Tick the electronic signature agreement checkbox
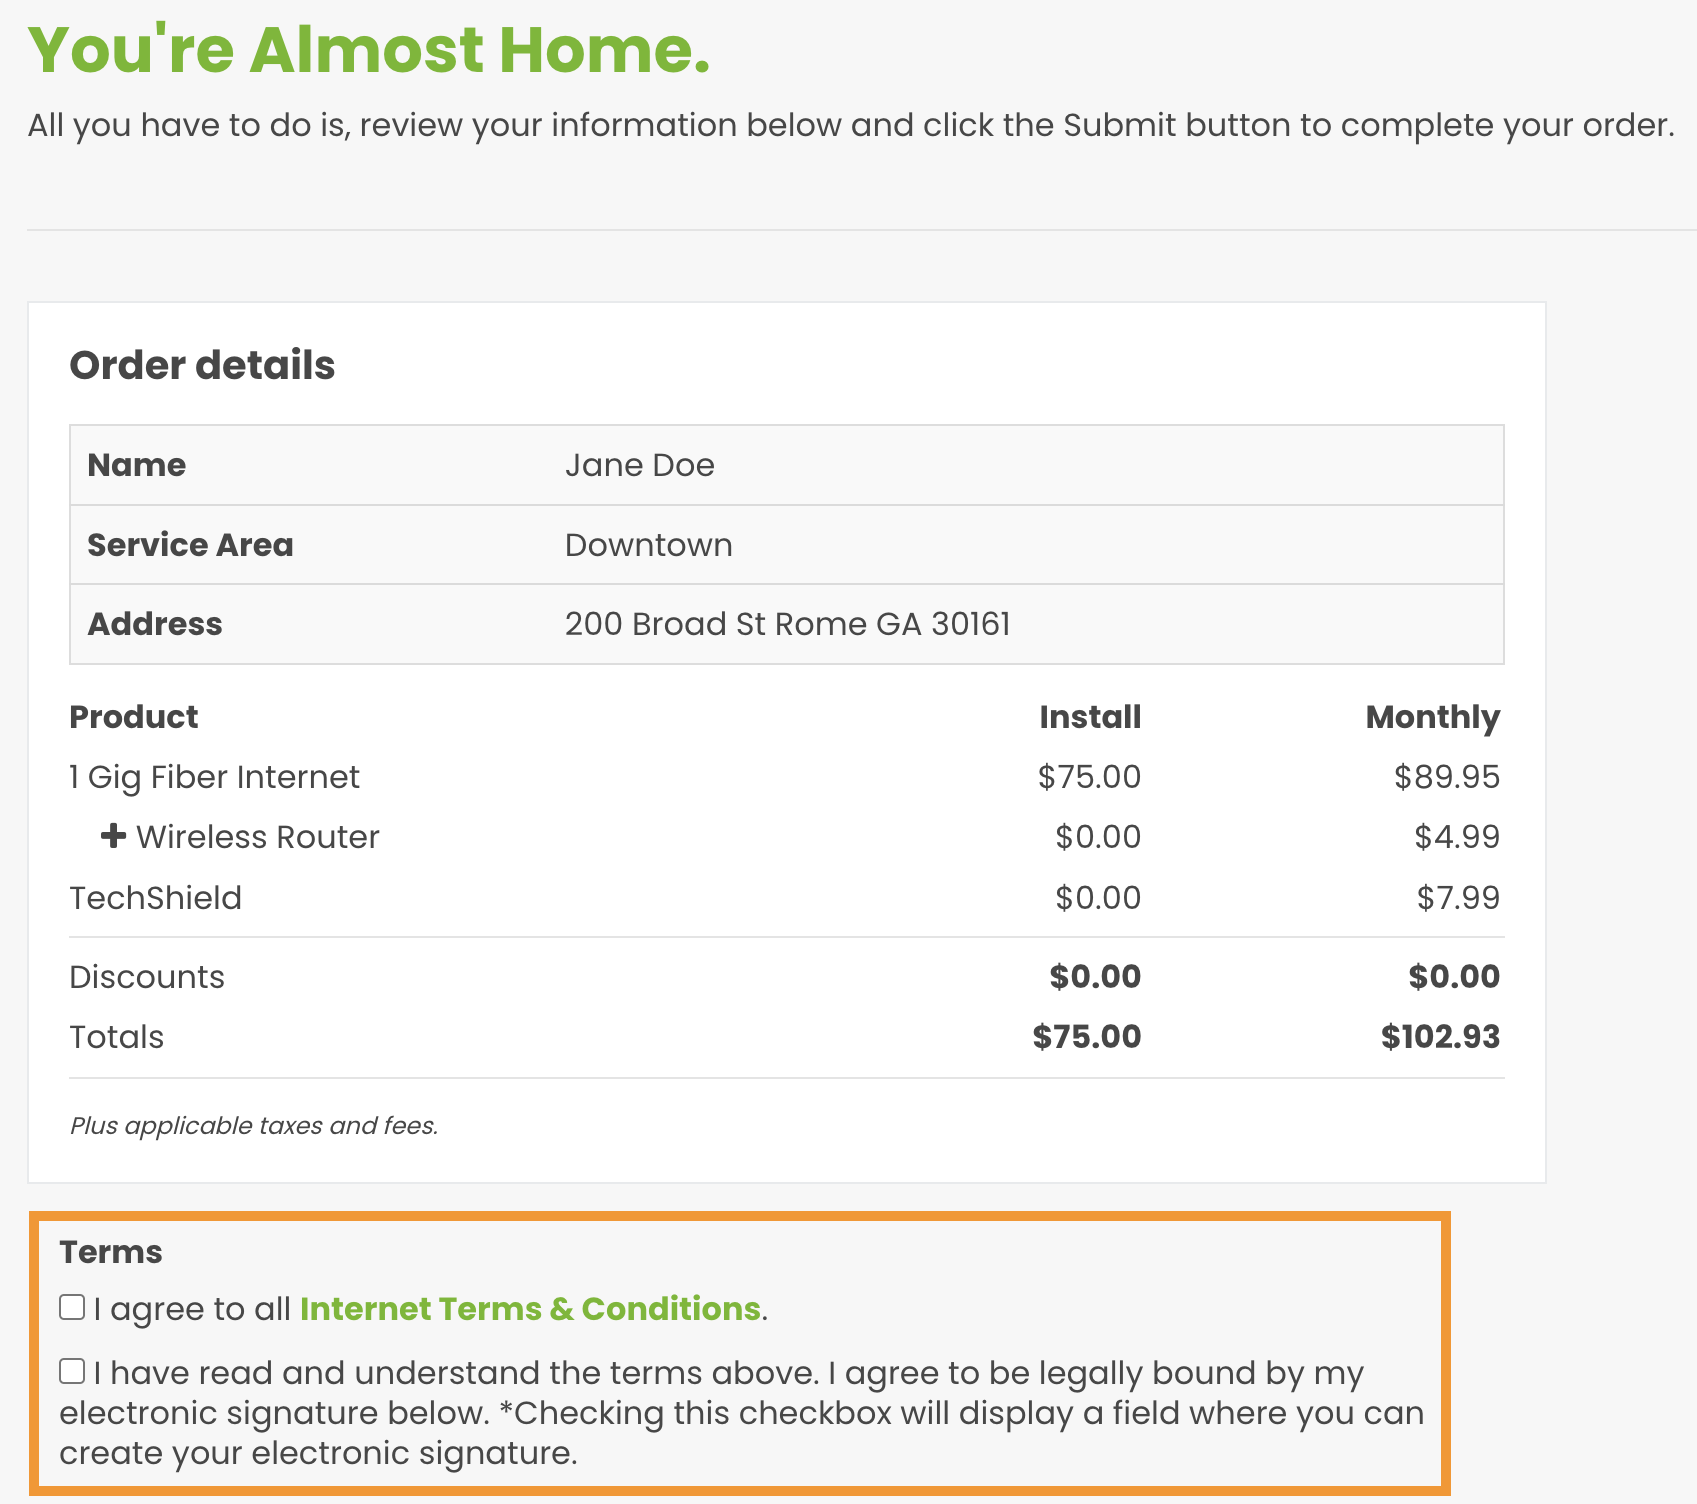Viewport: 1697px width, 1504px height. tap(72, 1371)
